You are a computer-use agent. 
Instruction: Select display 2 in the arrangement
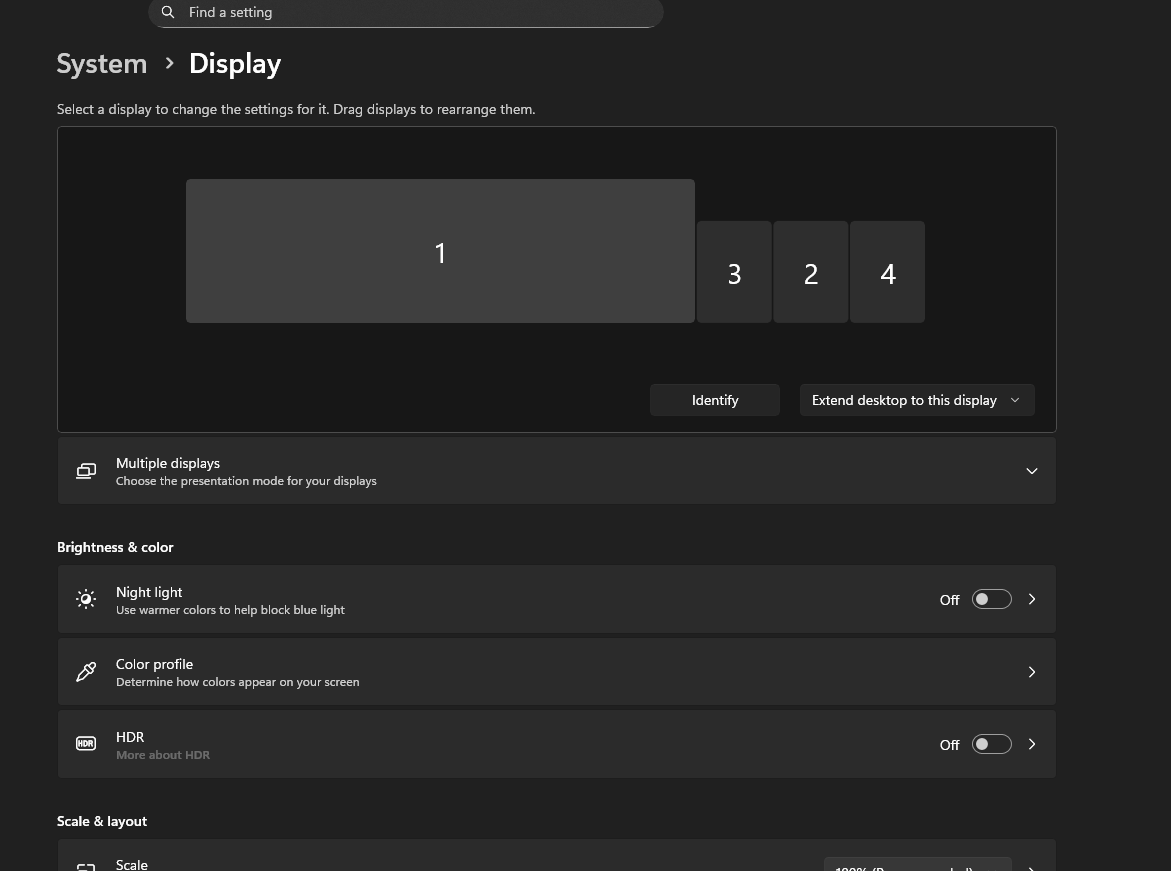[811, 272]
